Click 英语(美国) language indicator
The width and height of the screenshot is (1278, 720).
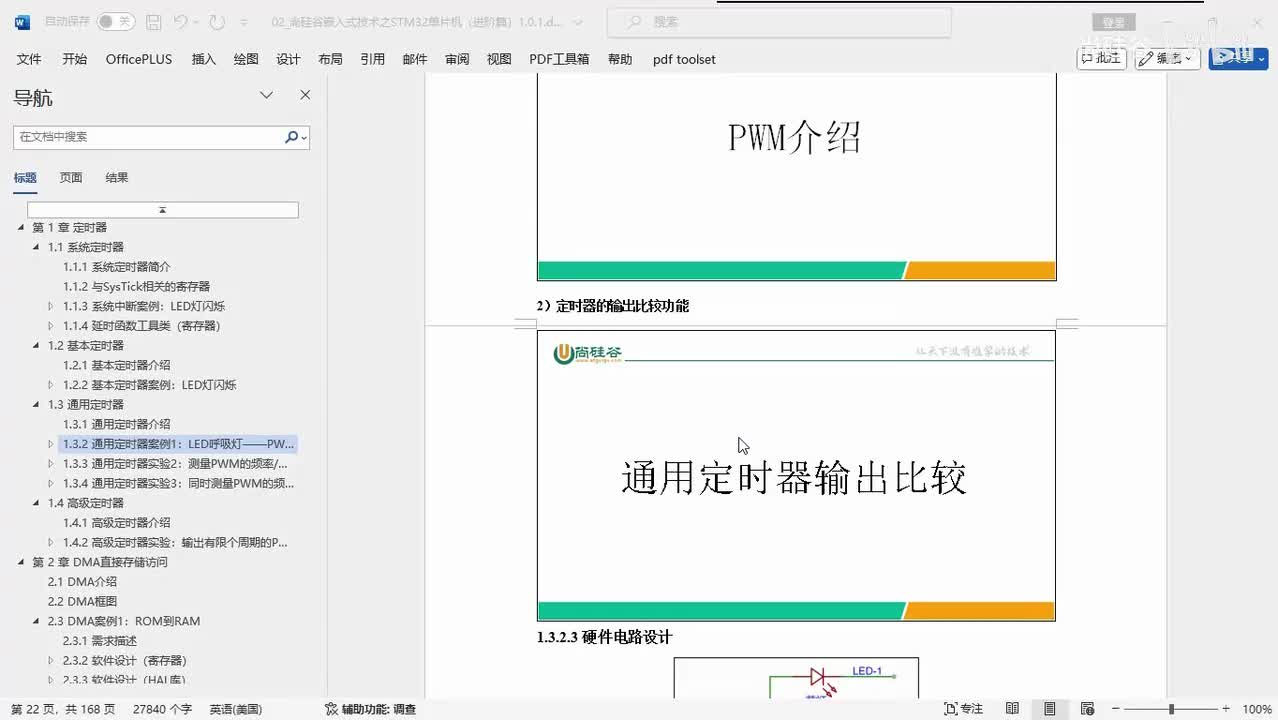(236, 709)
